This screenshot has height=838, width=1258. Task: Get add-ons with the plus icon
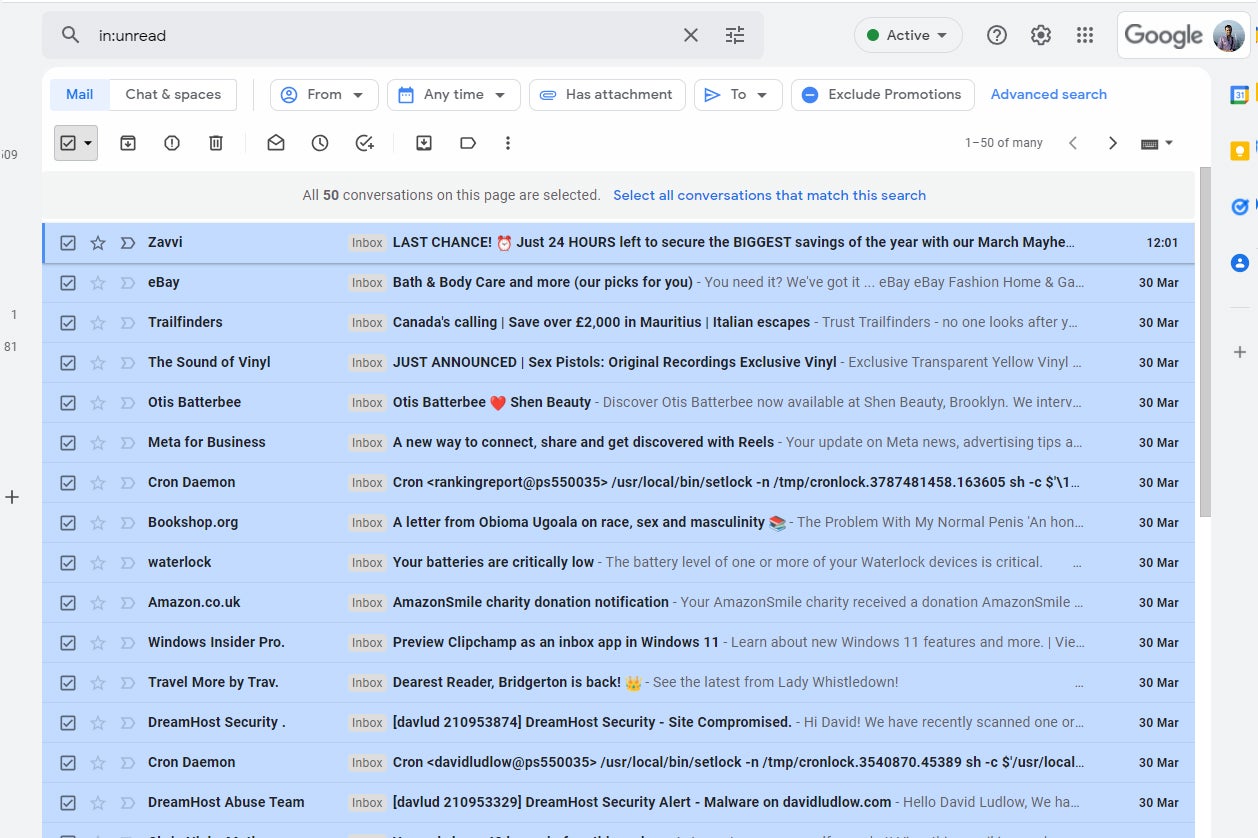(1240, 352)
